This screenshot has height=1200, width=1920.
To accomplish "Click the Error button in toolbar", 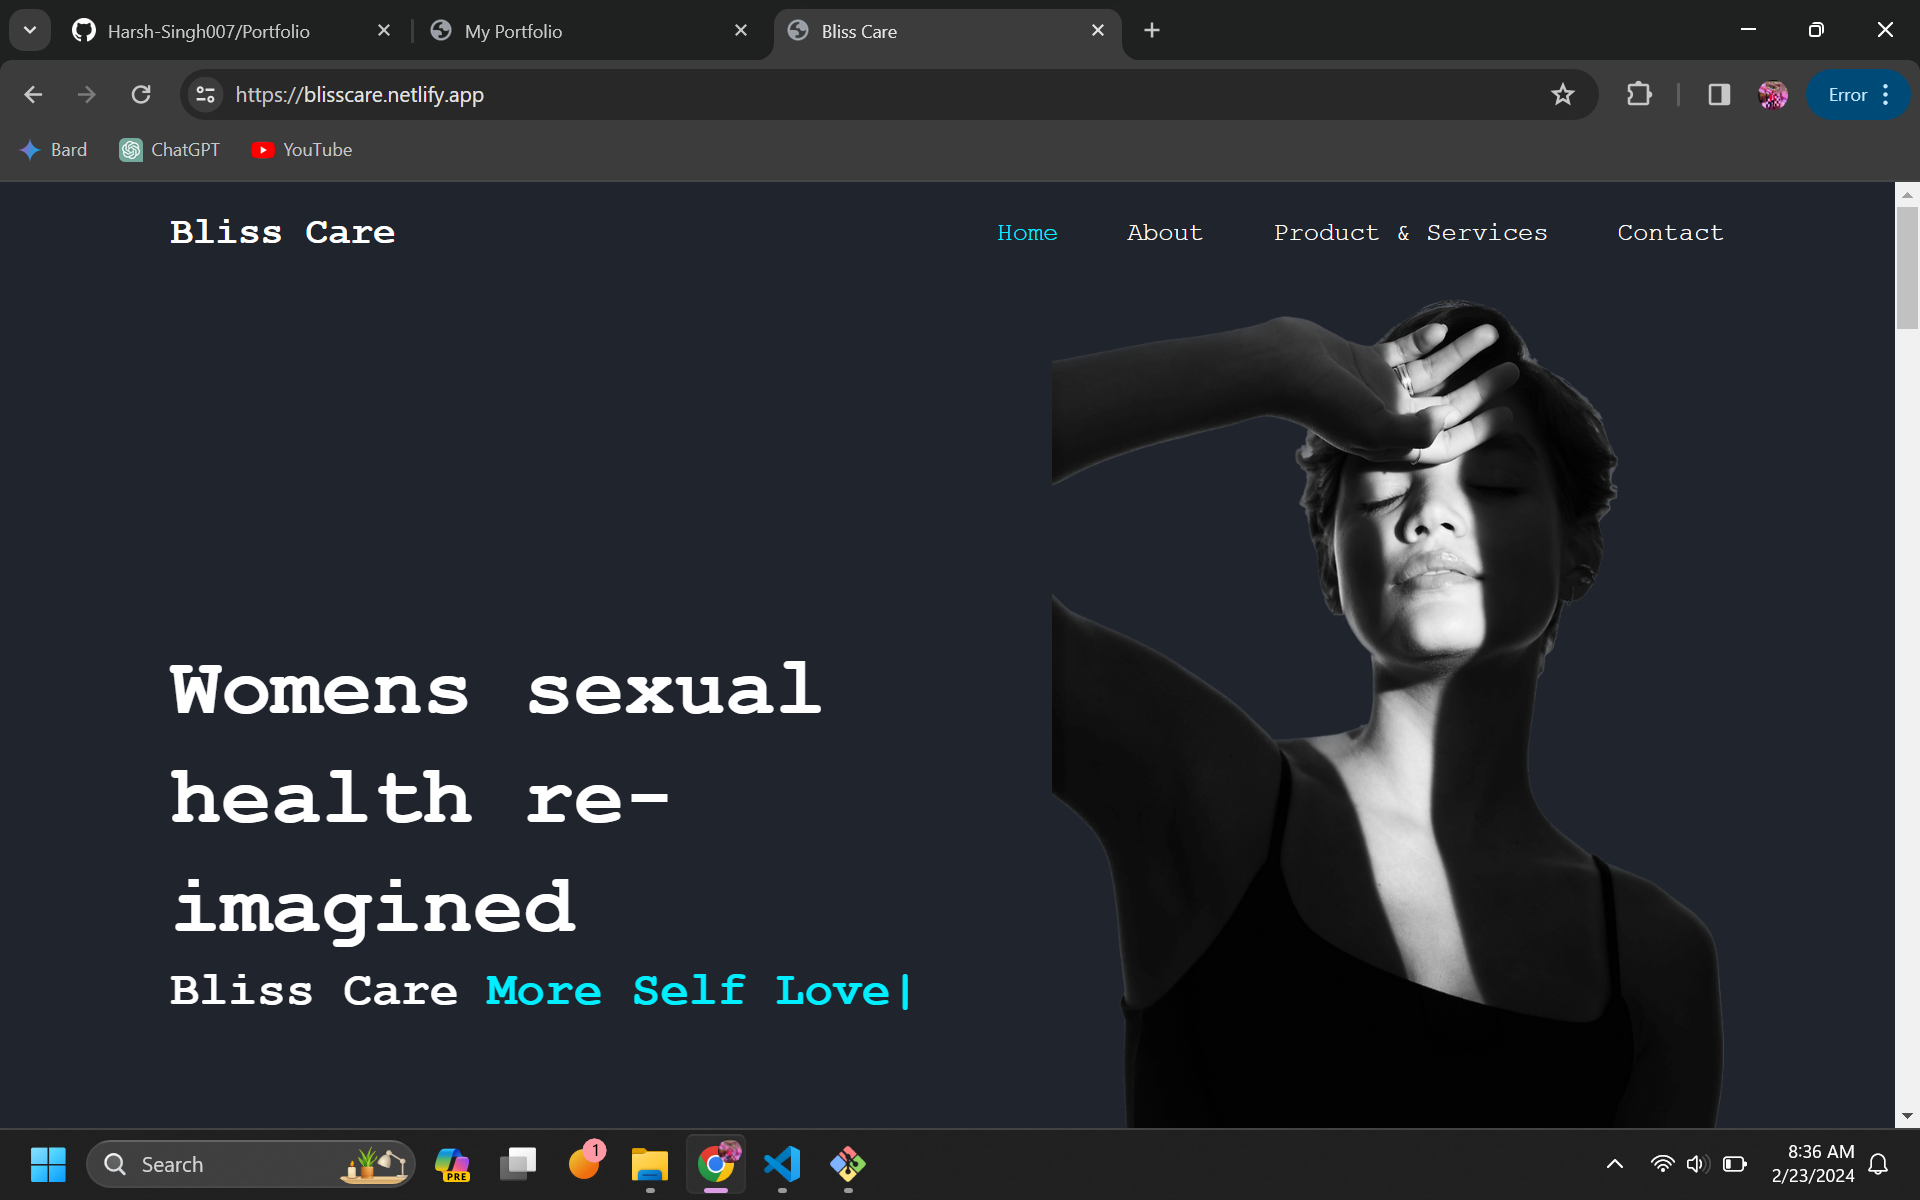I will [1847, 95].
